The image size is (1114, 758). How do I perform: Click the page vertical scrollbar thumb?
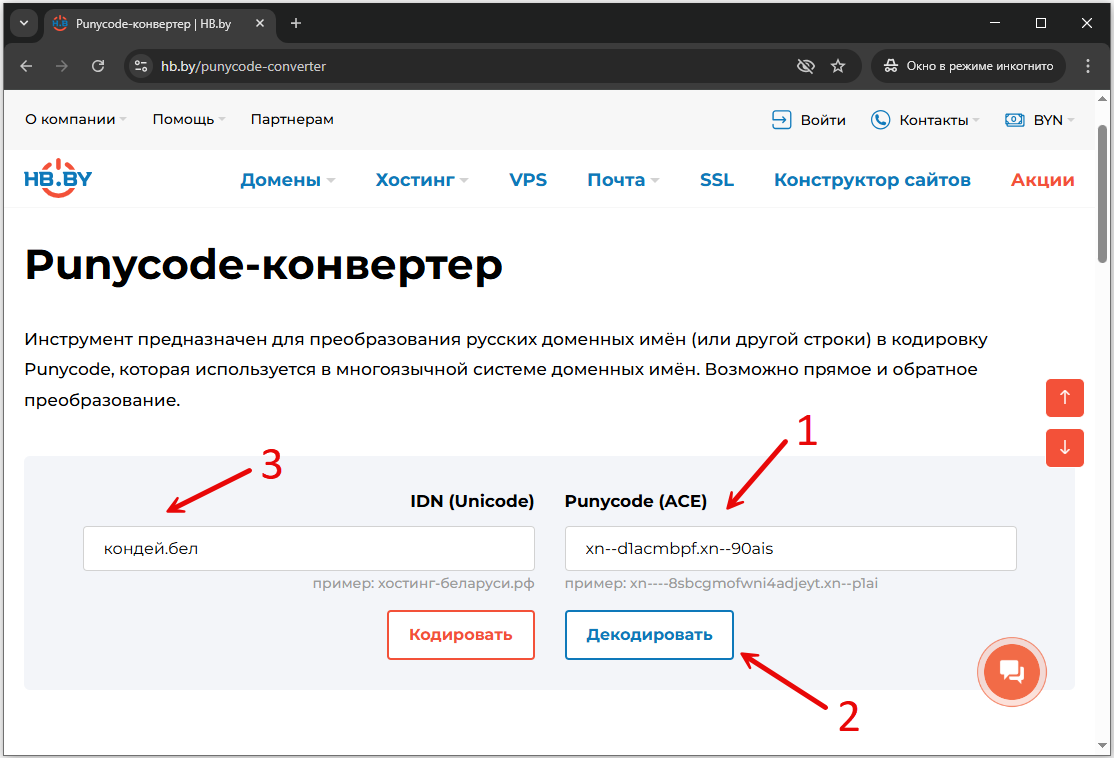tap(1102, 193)
